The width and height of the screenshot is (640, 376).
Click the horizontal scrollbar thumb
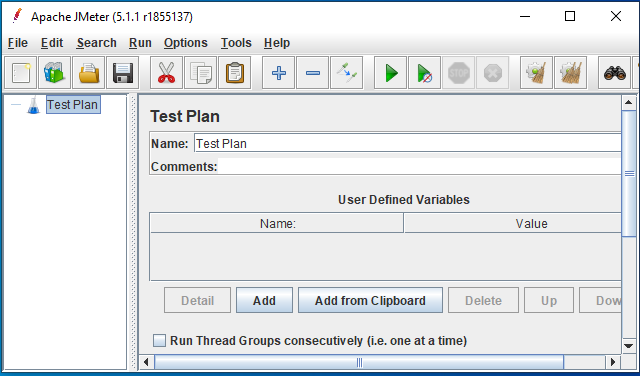359,362
